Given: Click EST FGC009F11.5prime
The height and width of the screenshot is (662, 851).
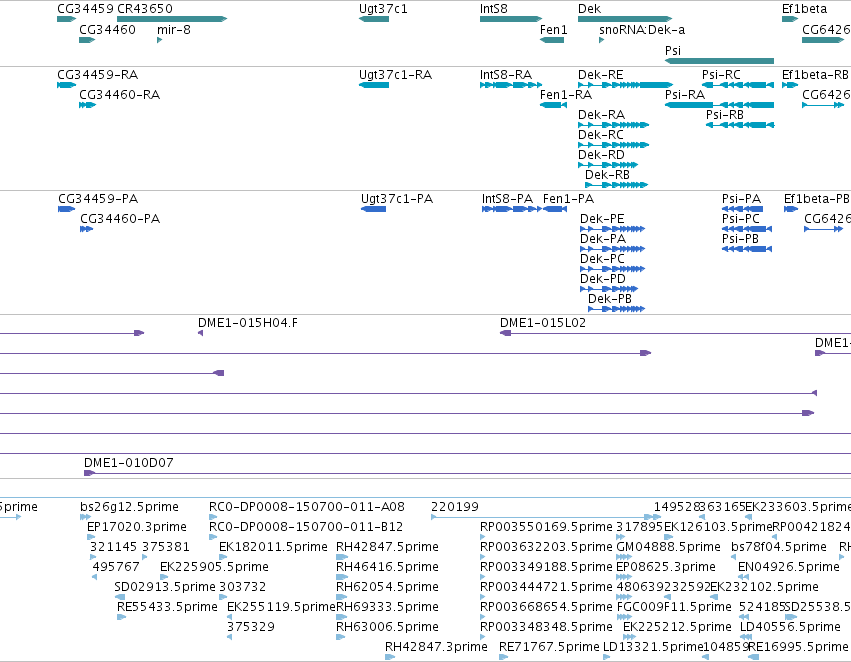Looking at the screenshot, I should (624, 617).
